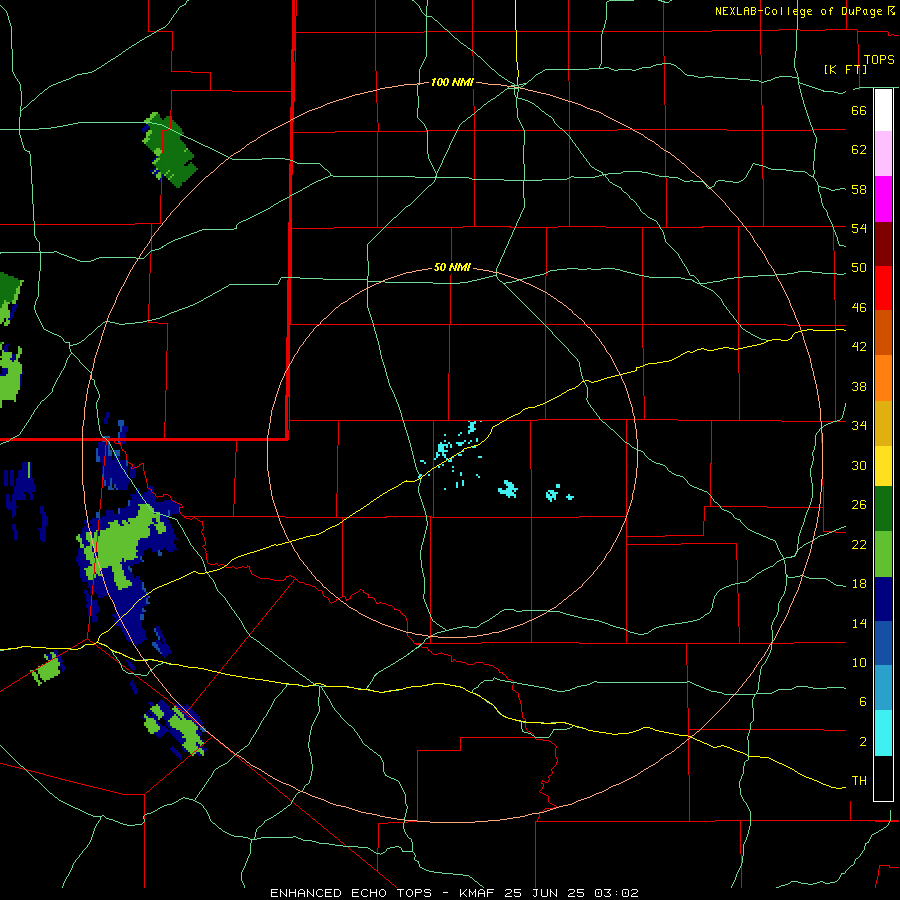The image size is (900, 900).
Task: Click the '66' legend value
Action: click(x=859, y=110)
